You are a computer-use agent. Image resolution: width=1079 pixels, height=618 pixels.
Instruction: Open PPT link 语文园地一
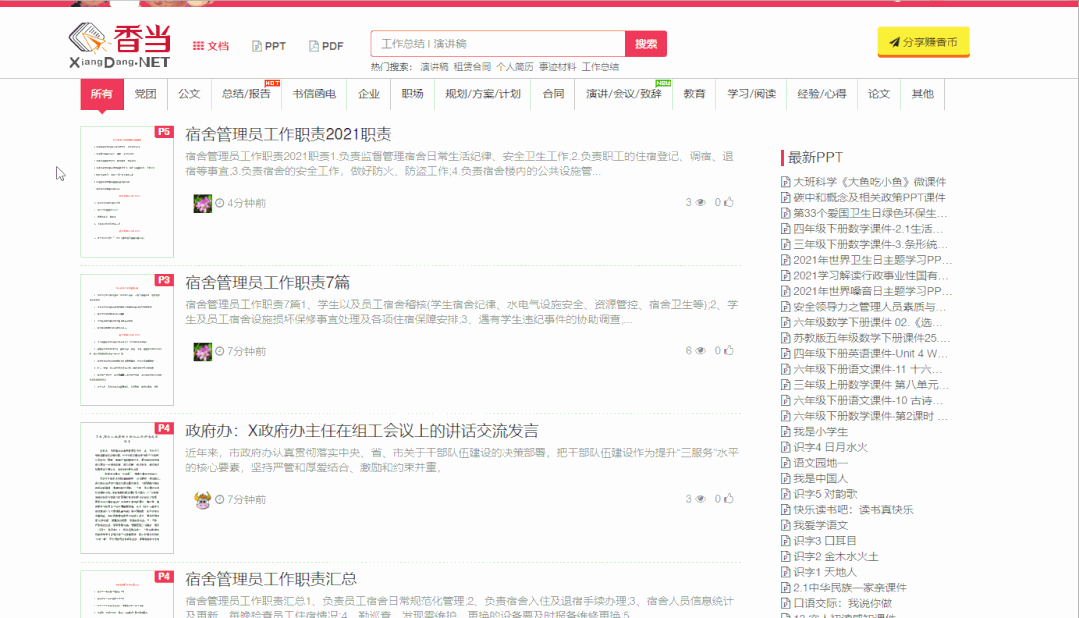[x=820, y=463]
